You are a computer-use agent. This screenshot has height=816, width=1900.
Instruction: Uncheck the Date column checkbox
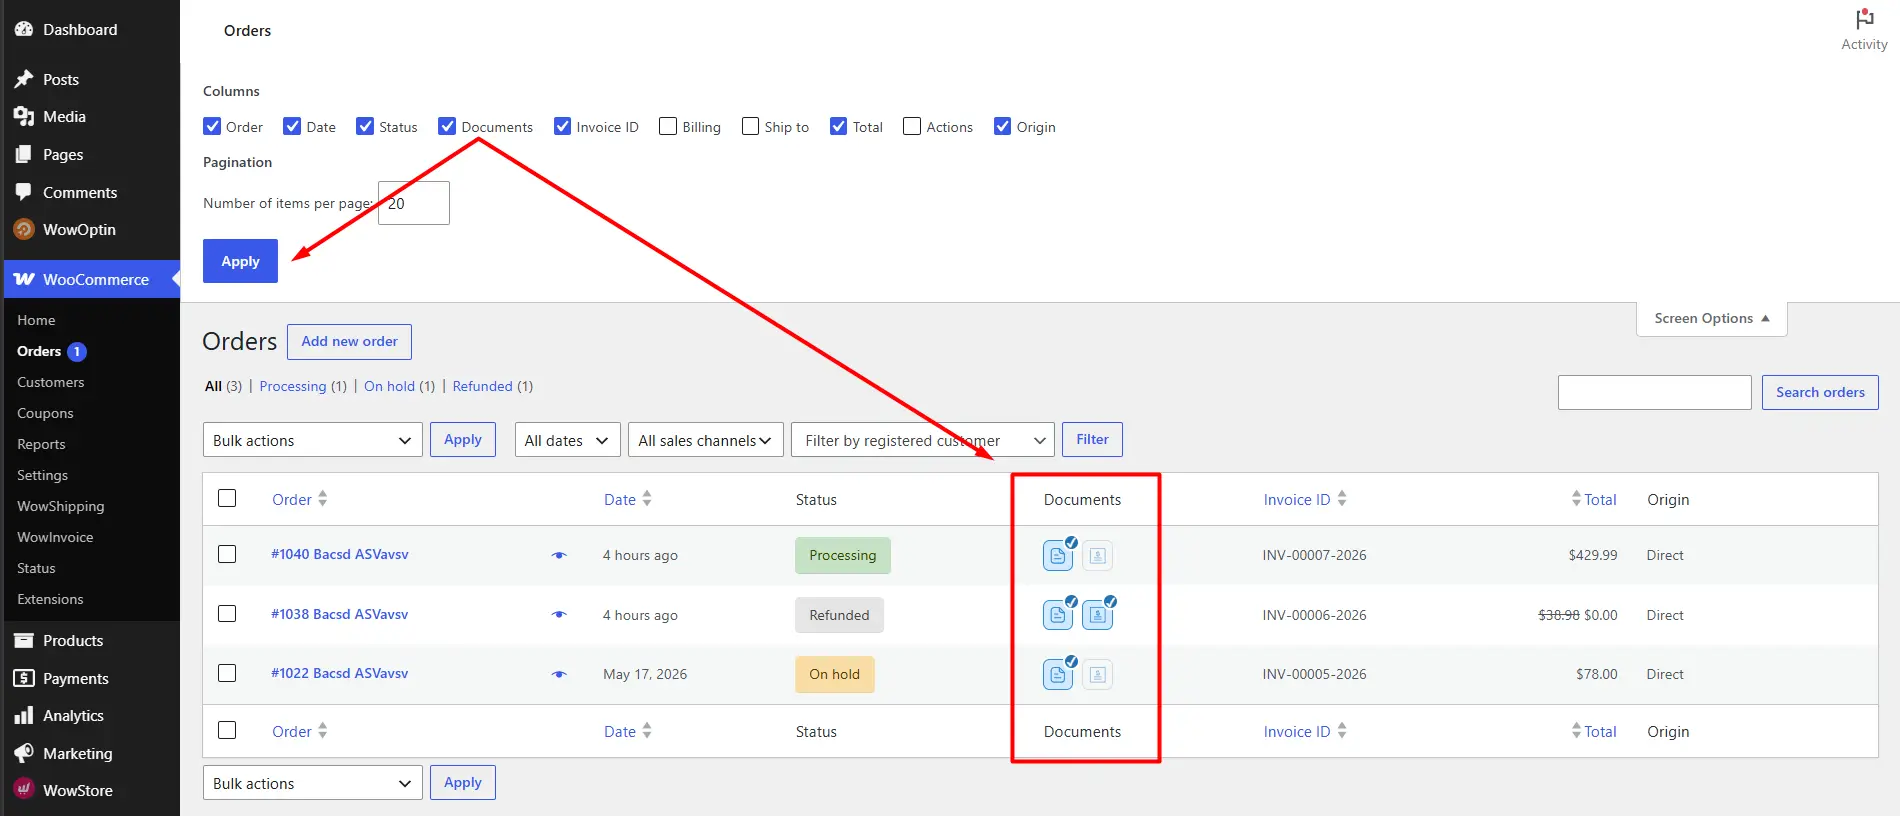pyautogui.click(x=292, y=126)
